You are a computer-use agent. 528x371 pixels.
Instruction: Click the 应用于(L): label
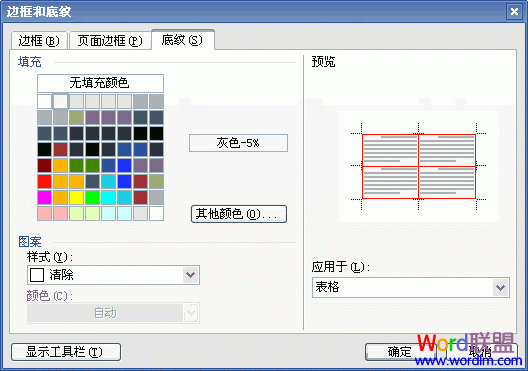(x=341, y=267)
